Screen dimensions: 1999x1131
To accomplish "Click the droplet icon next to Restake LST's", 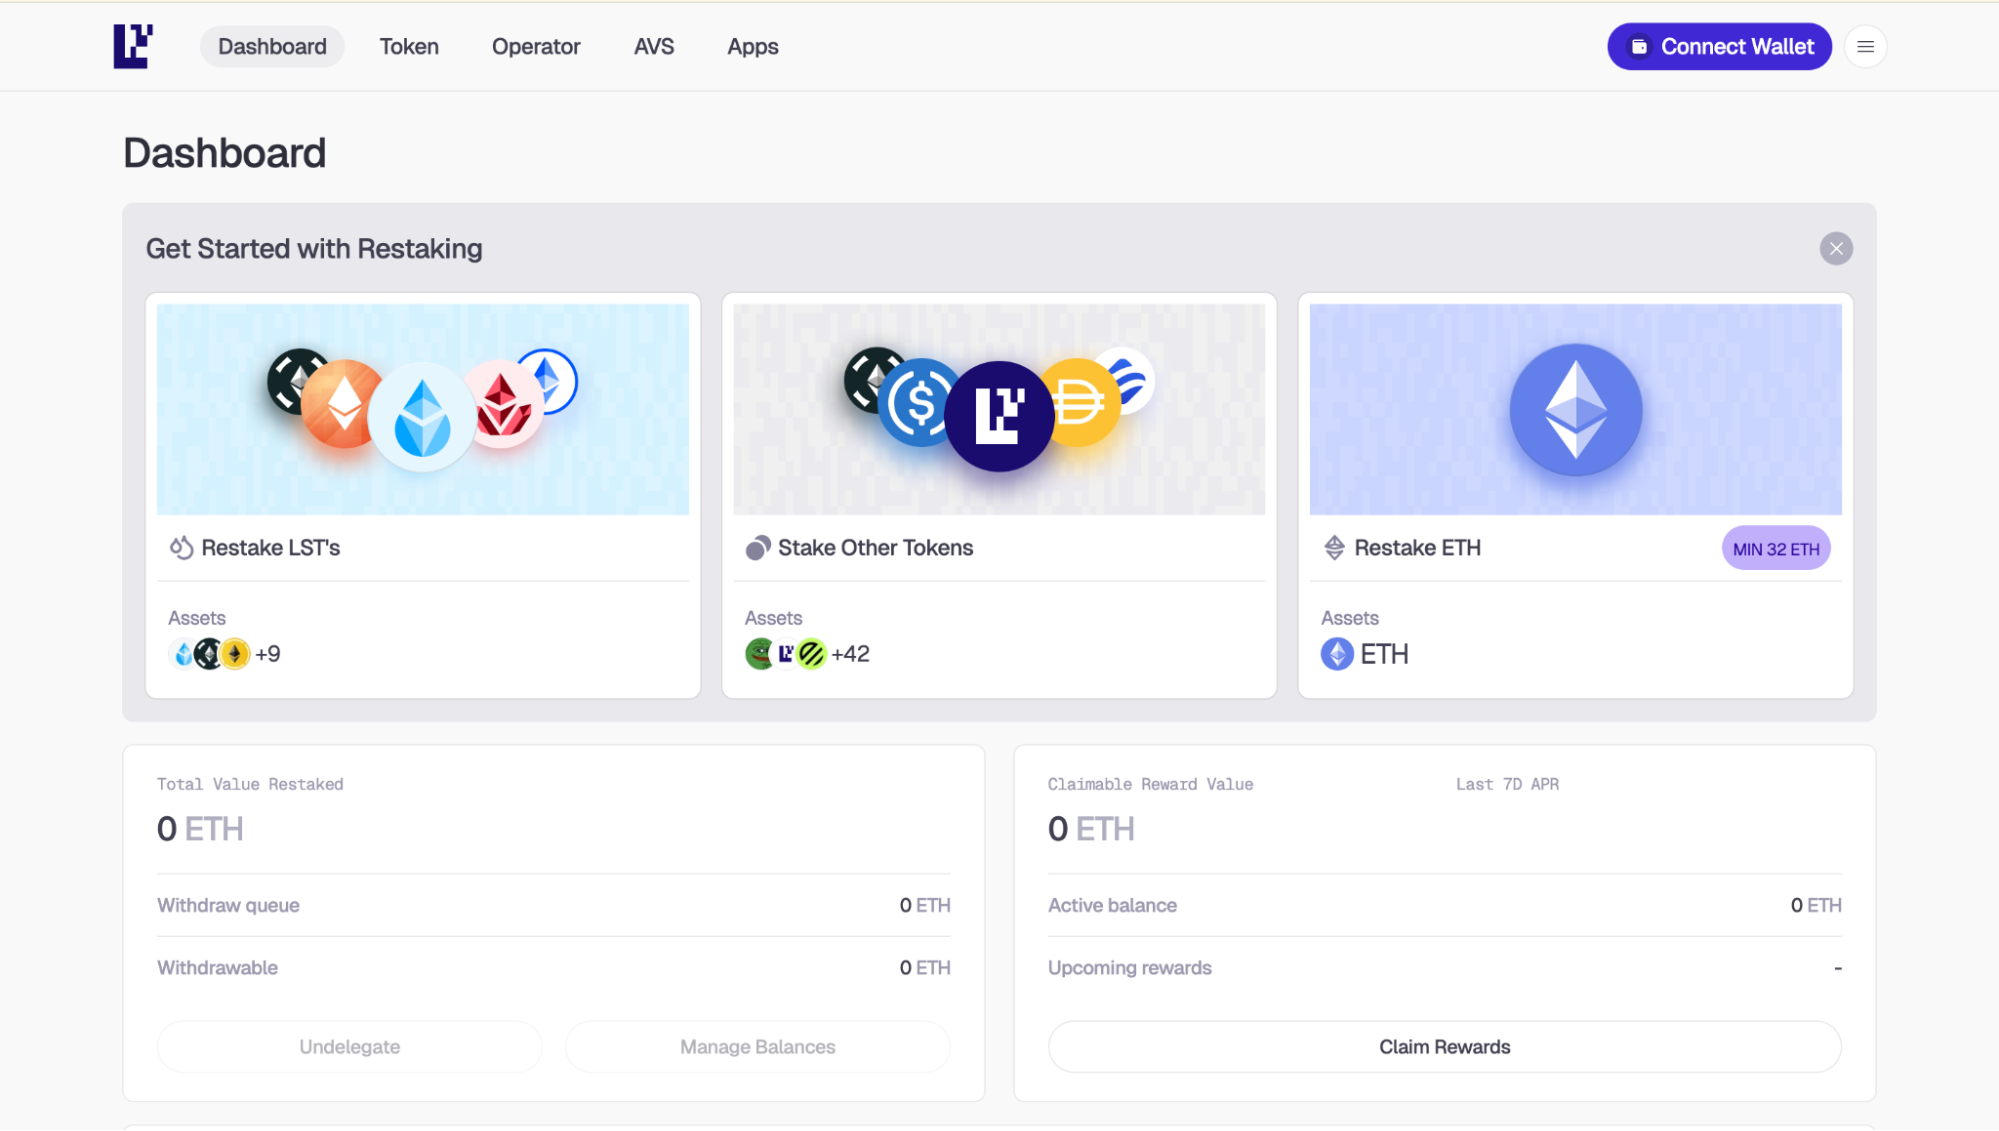I will coord(181,548).
